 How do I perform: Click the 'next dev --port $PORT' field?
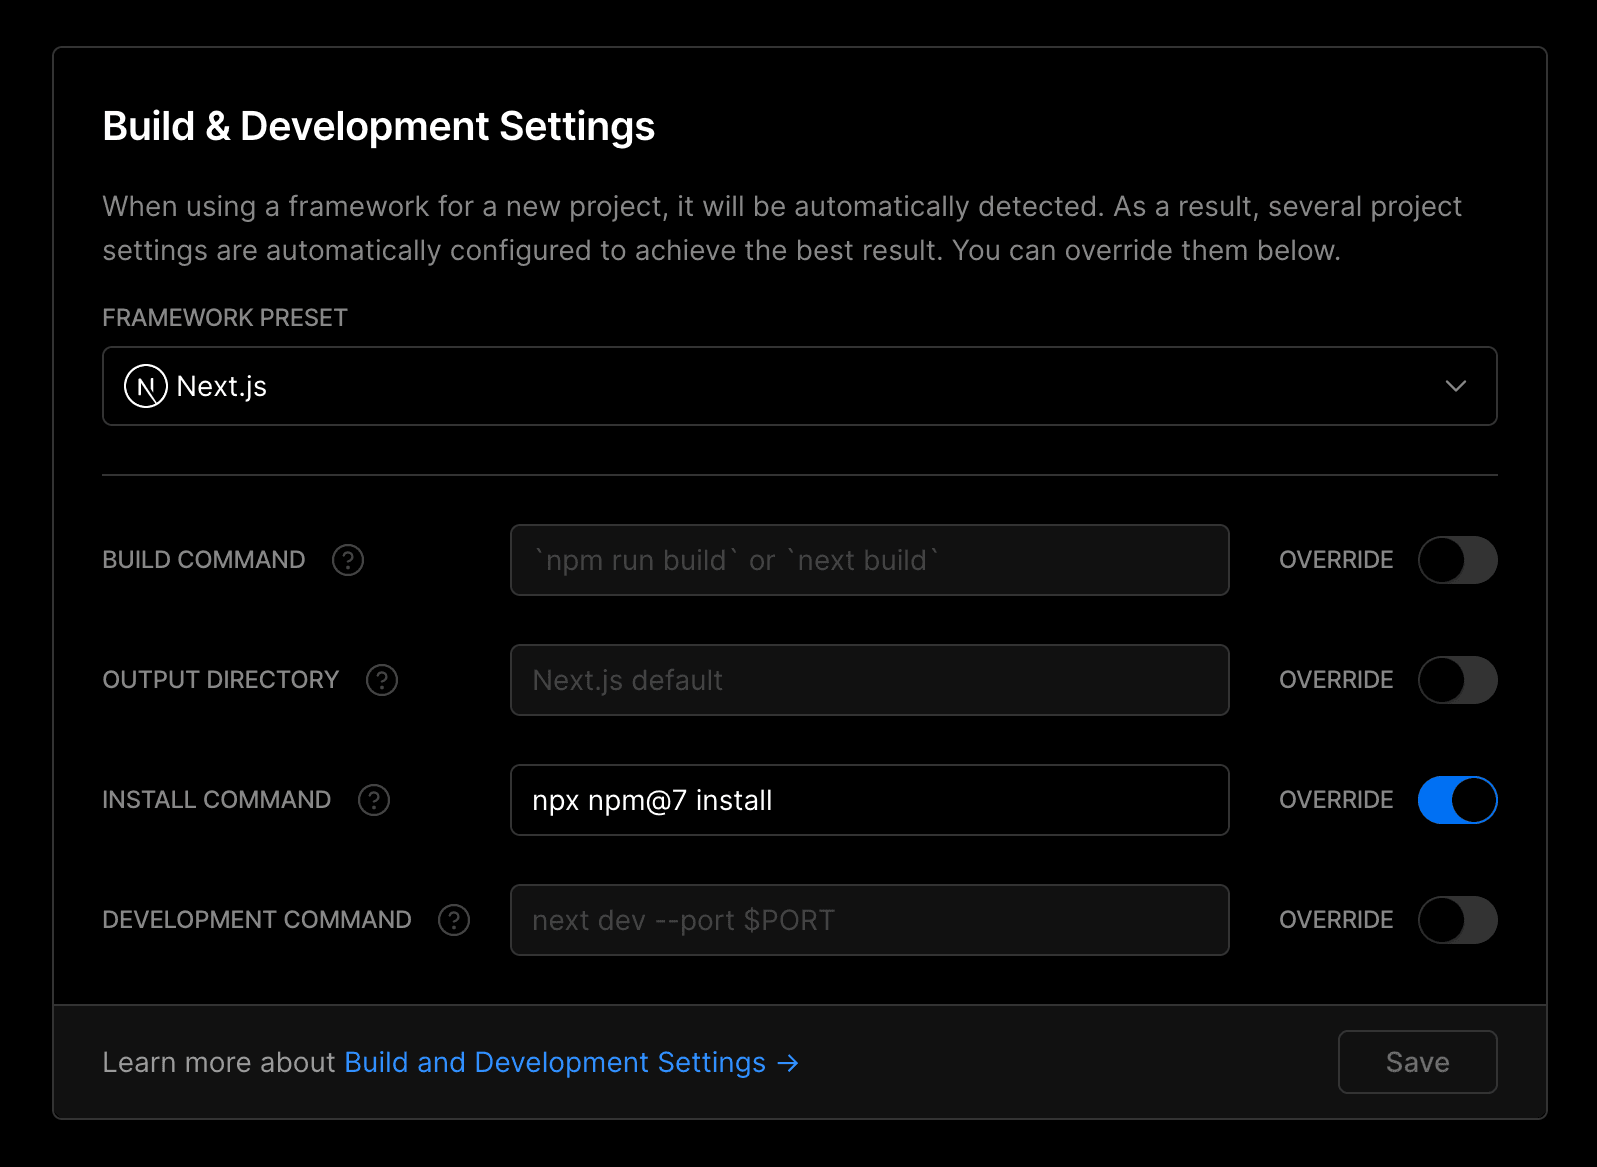tap(868, 920)
